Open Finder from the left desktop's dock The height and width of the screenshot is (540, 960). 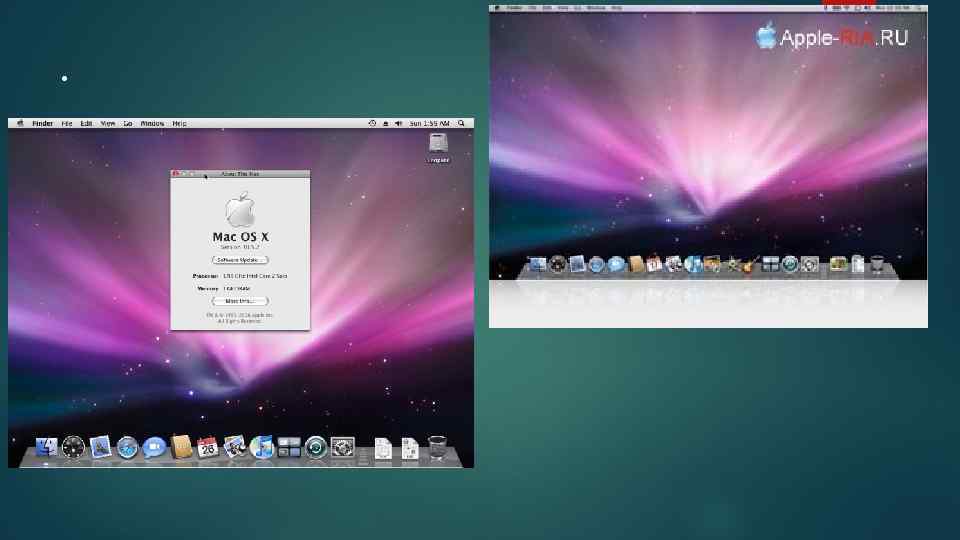pyautogui.click(x=47, y=448)
